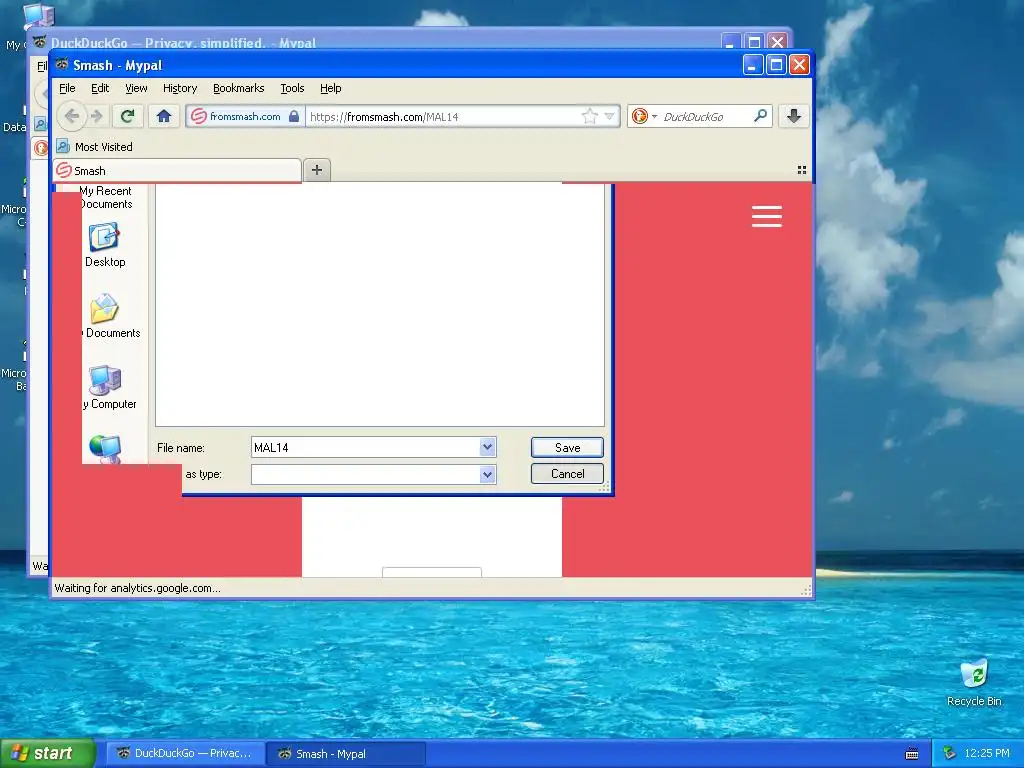
Task: Reload the fromsmash.com page
Action: click(127, 116)
